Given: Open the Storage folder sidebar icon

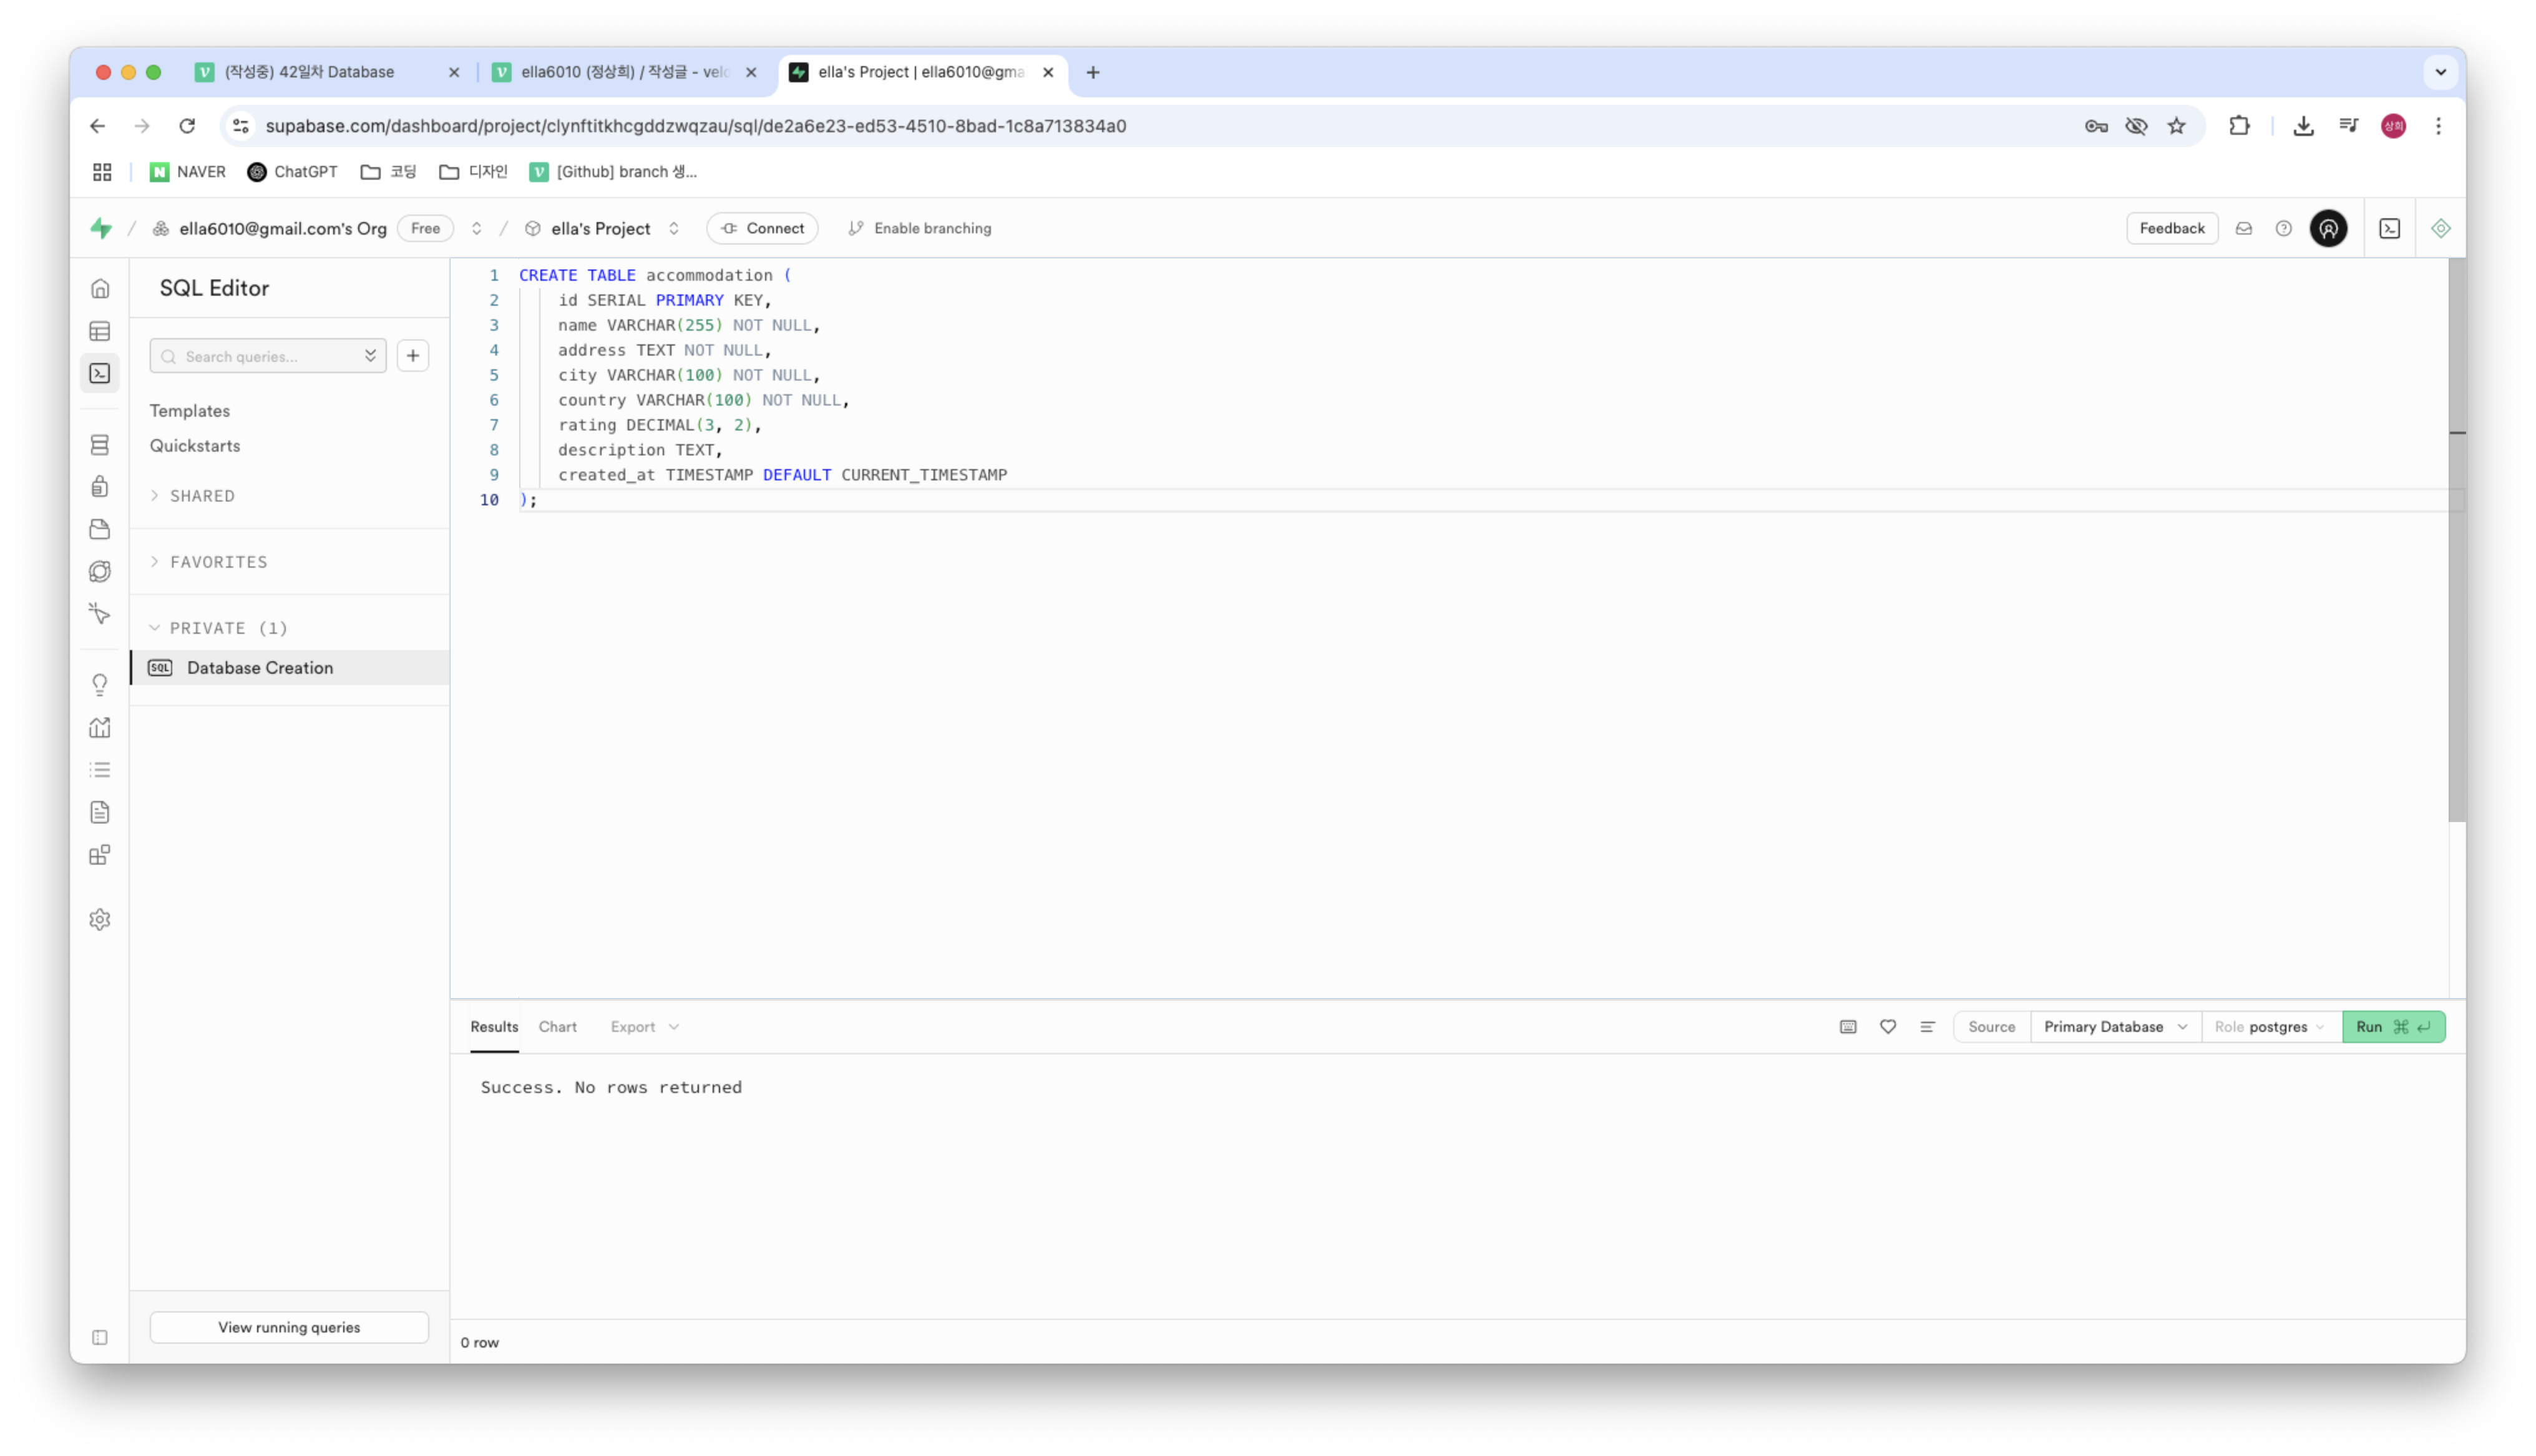Looking at the screenshot, I should click(x=100, y=529).
